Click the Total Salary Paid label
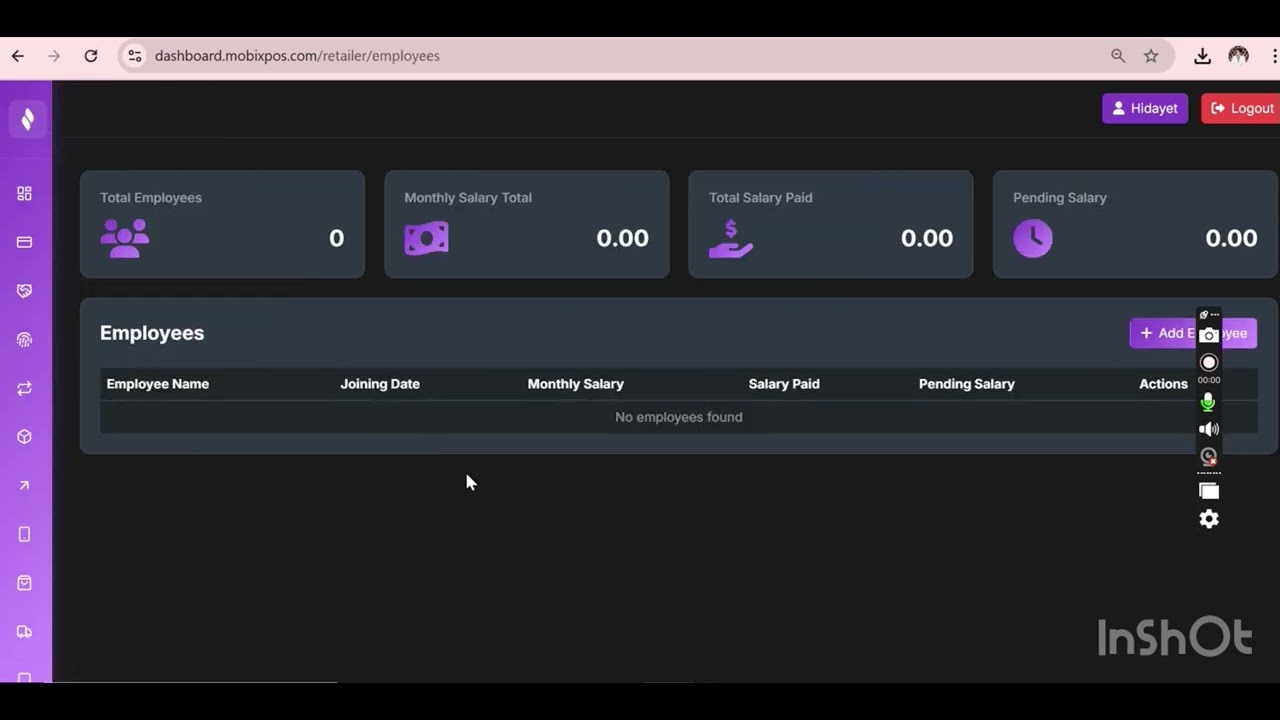The image size is (1280, 720). 761,198
